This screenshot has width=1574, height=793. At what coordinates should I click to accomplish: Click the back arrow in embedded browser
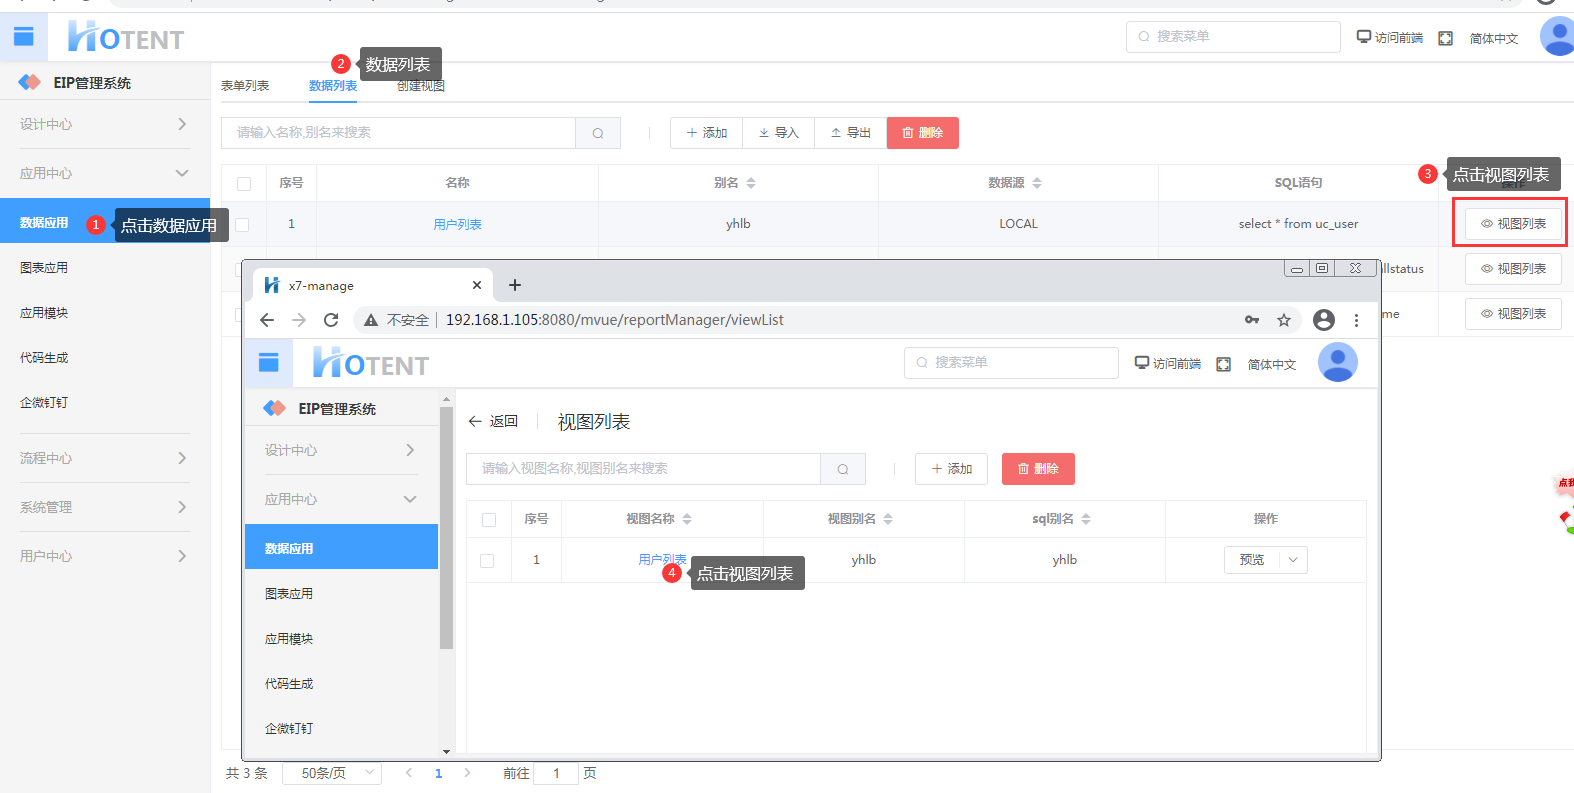(x=267, y=320)
